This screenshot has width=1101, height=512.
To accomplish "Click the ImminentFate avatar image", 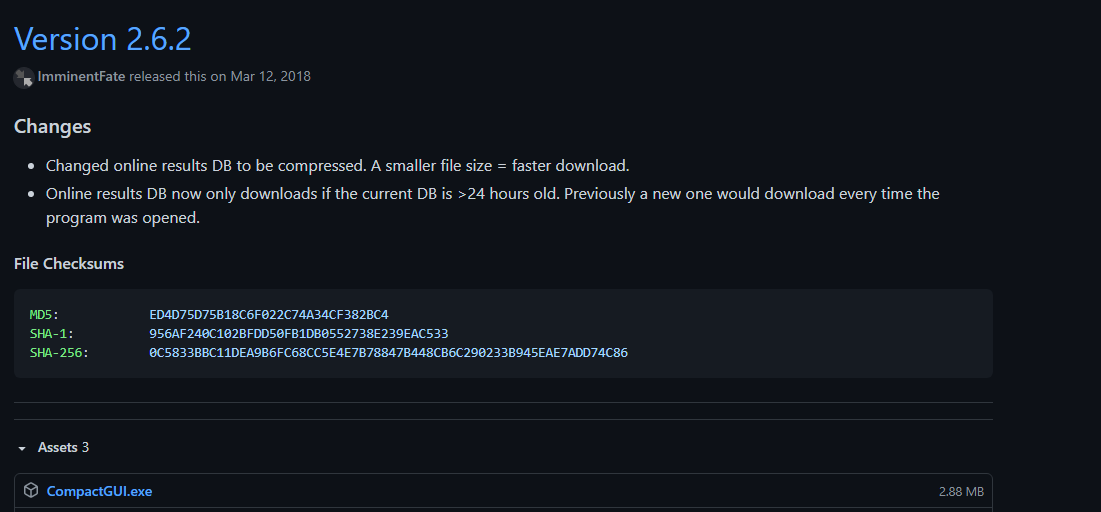I will [x=24, y=77].
